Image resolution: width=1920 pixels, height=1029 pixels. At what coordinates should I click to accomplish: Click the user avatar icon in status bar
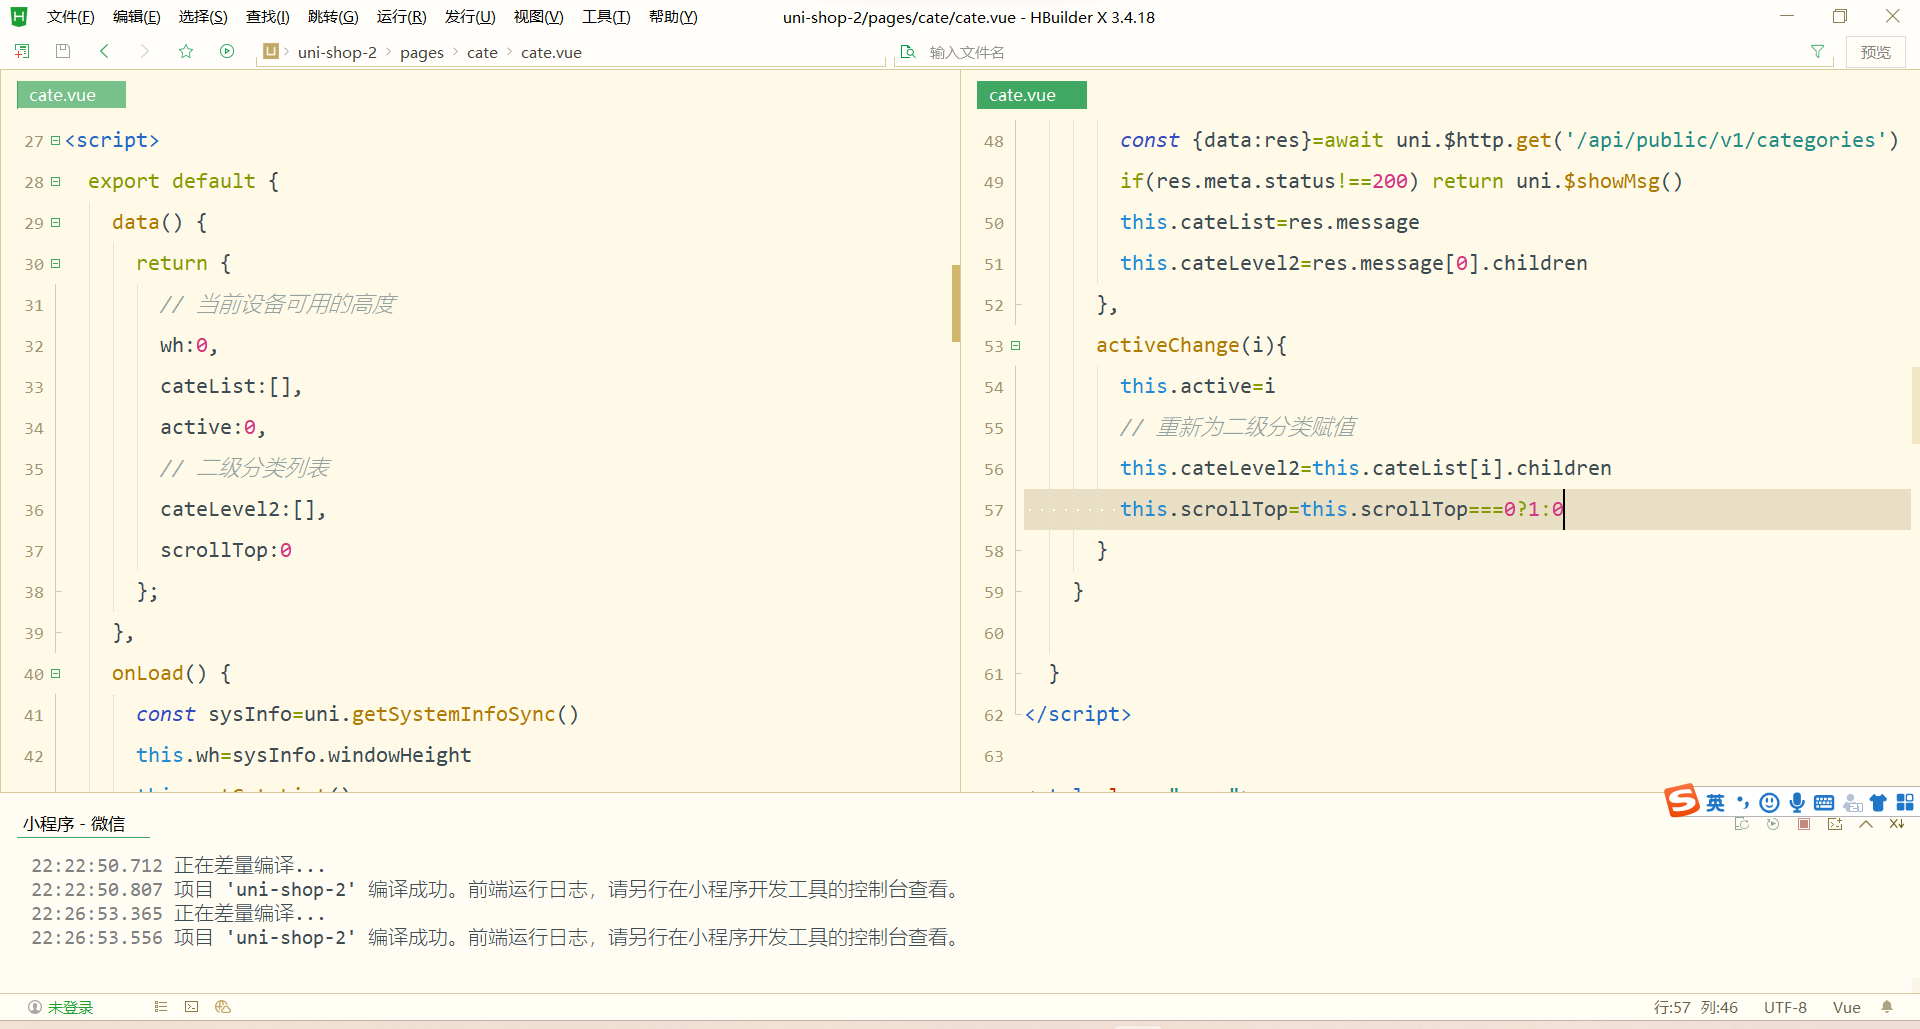coord(35,1007)
